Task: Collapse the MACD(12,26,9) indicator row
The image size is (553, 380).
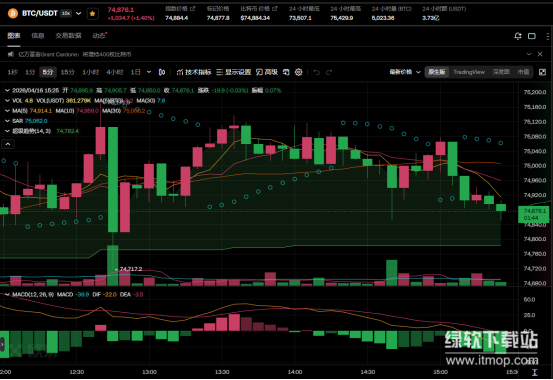Action: 7,294
